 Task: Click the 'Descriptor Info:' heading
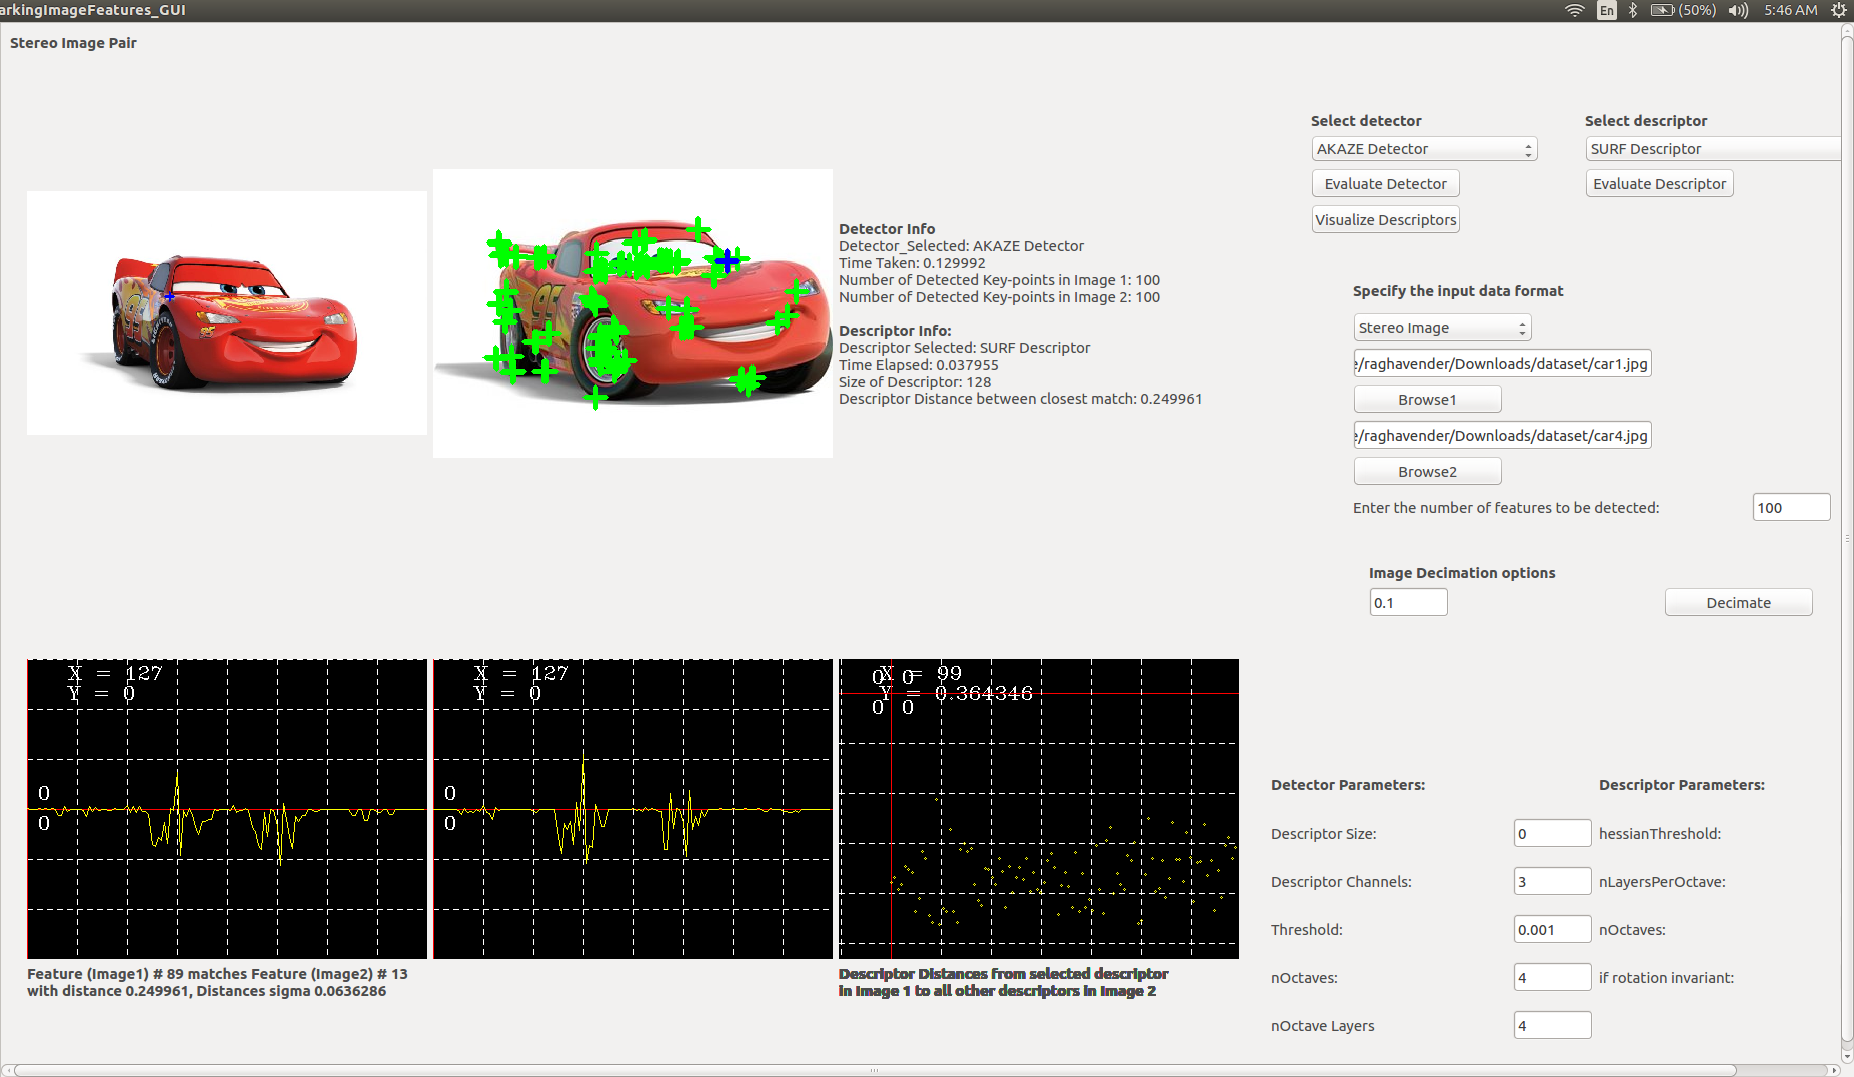[895, 331]
